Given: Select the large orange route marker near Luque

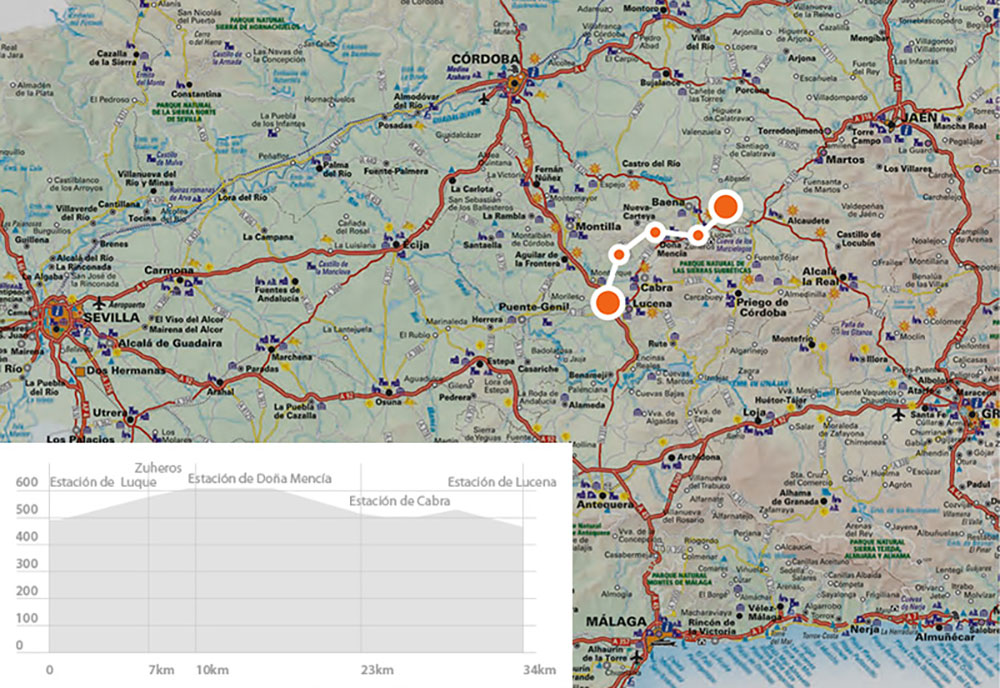Looking at the screenshot, I should pyautogui.click(x=725, y=207).
